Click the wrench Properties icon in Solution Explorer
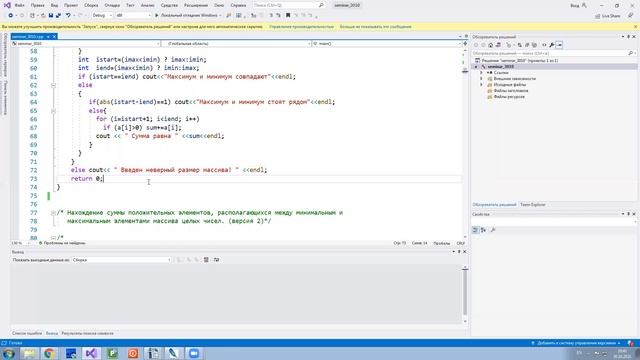 click(551, 45)
